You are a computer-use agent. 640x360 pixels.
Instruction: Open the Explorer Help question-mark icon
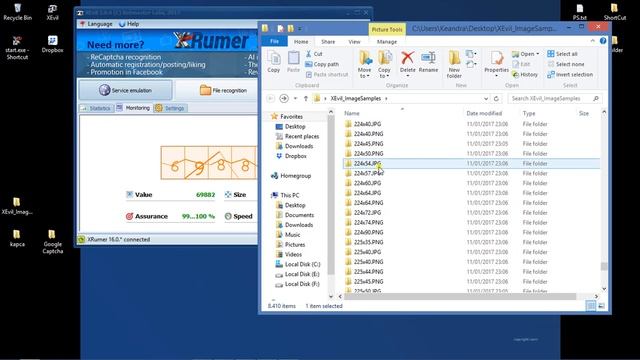tap(603, 41)
